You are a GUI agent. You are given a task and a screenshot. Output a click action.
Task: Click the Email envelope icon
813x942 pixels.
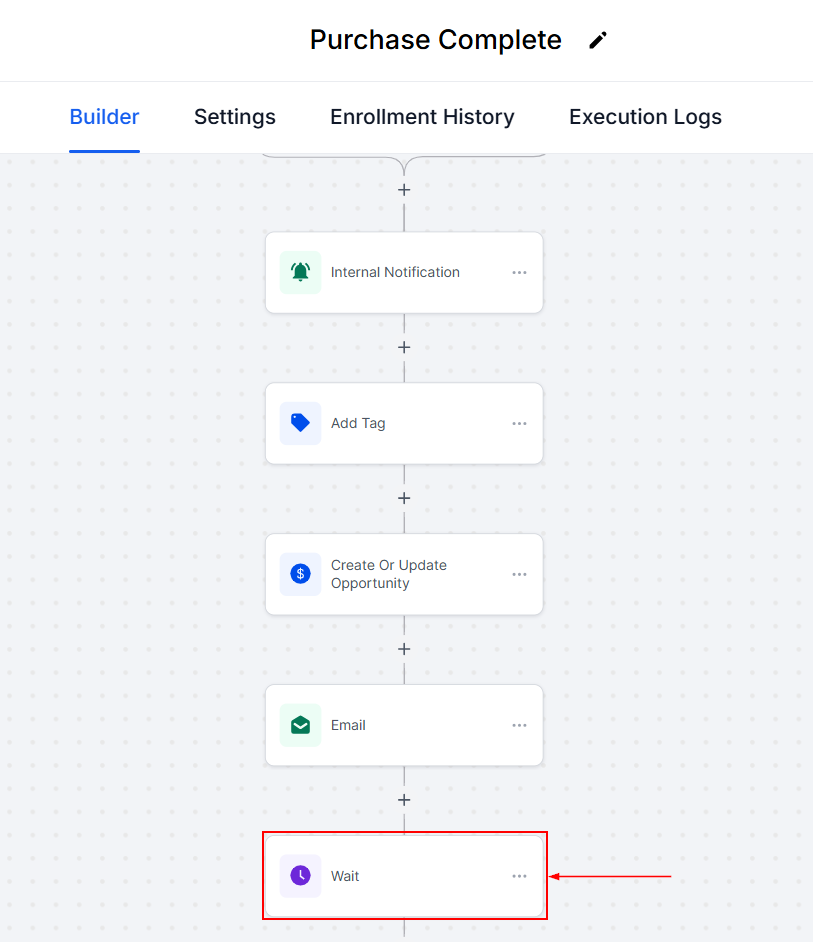(300, 725)
